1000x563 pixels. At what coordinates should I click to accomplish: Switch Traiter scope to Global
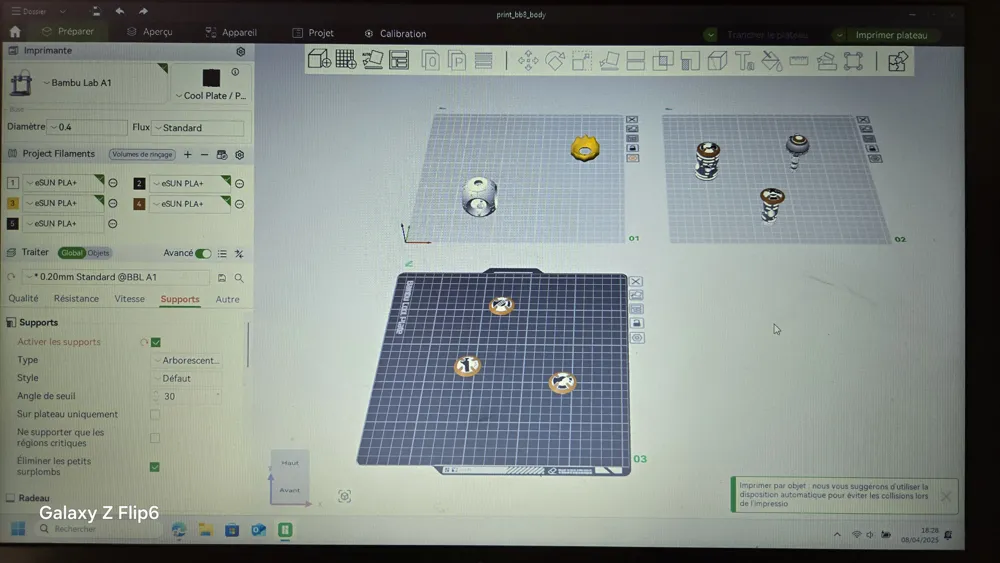(x=71, y=253)
